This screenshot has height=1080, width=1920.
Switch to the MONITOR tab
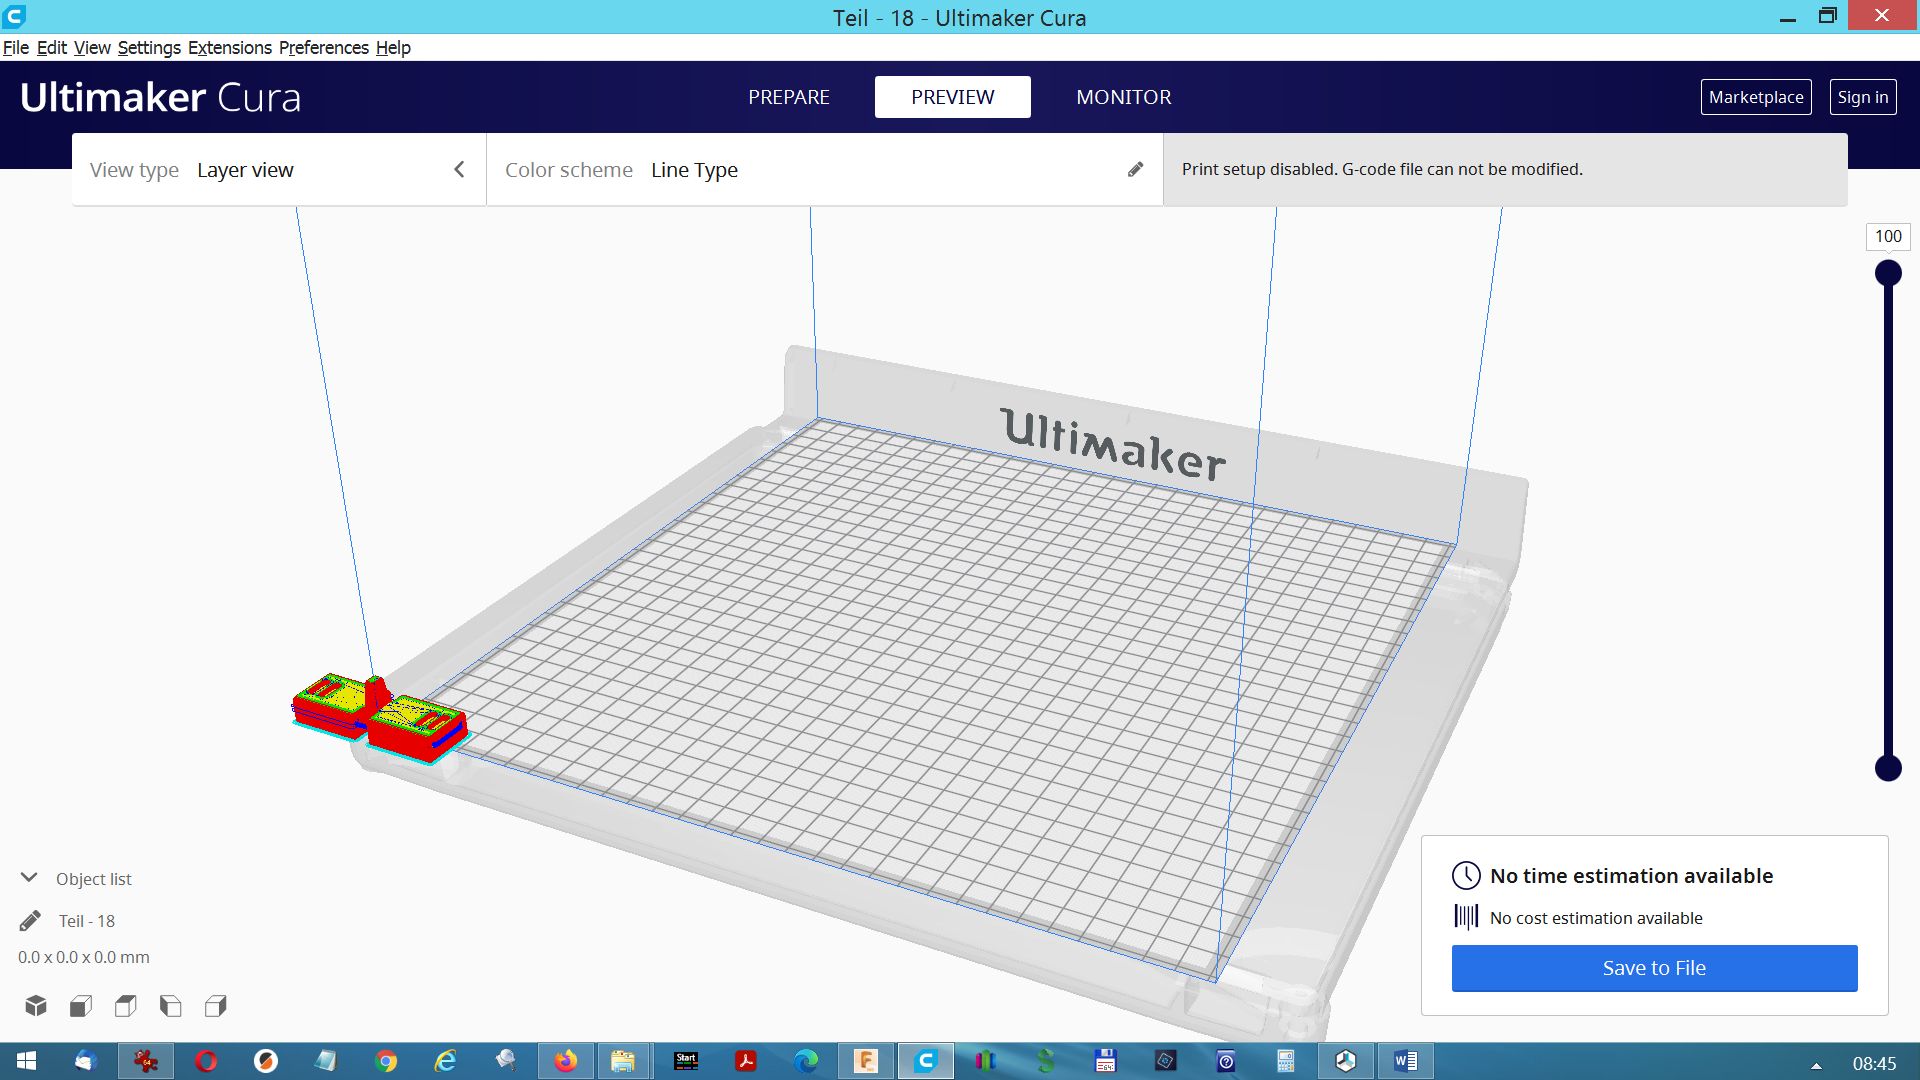pyautogui.click(x=1122, y=96)
